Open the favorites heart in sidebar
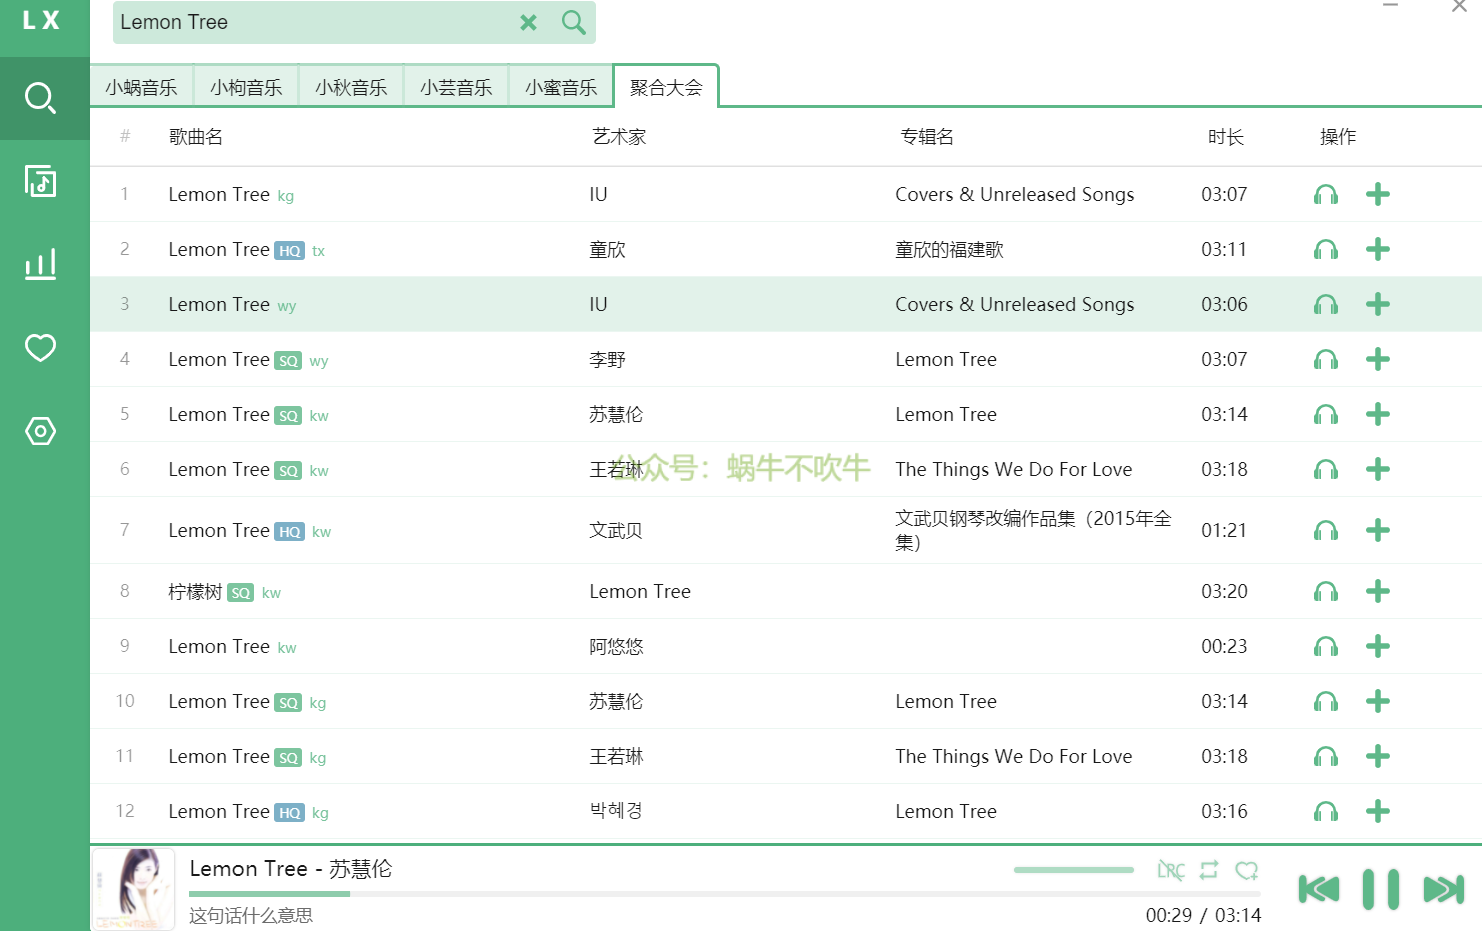The height and width of the screenshot is (931, 1482). [41, 348]
